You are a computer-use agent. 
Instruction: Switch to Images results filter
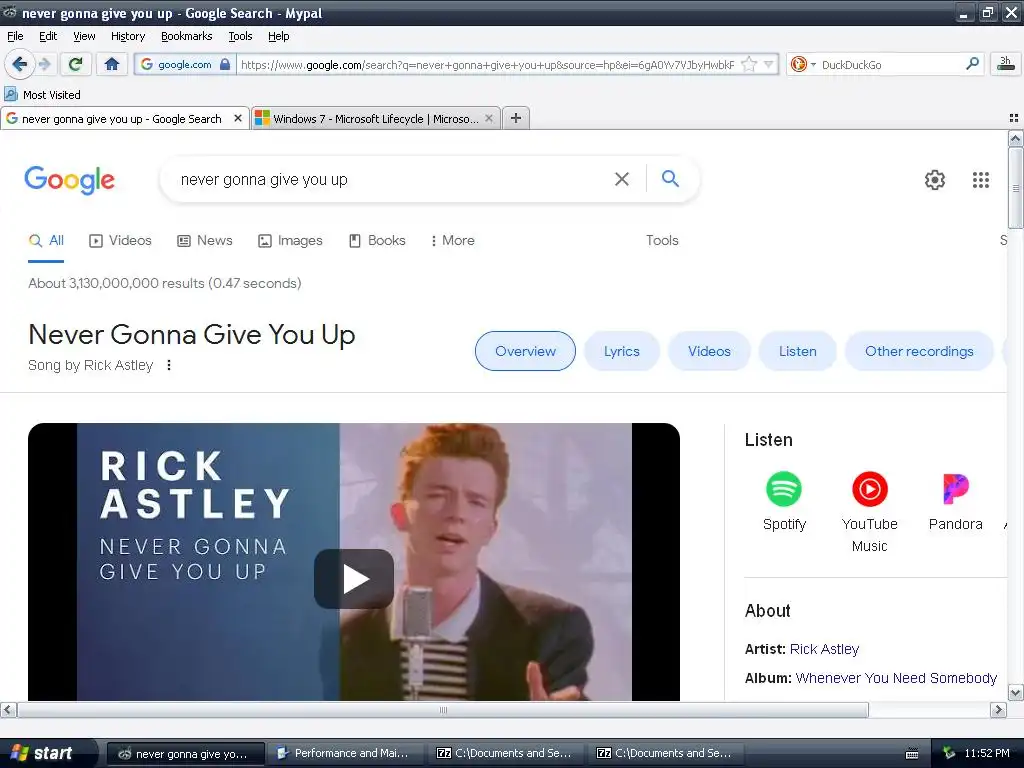point(291,240)
